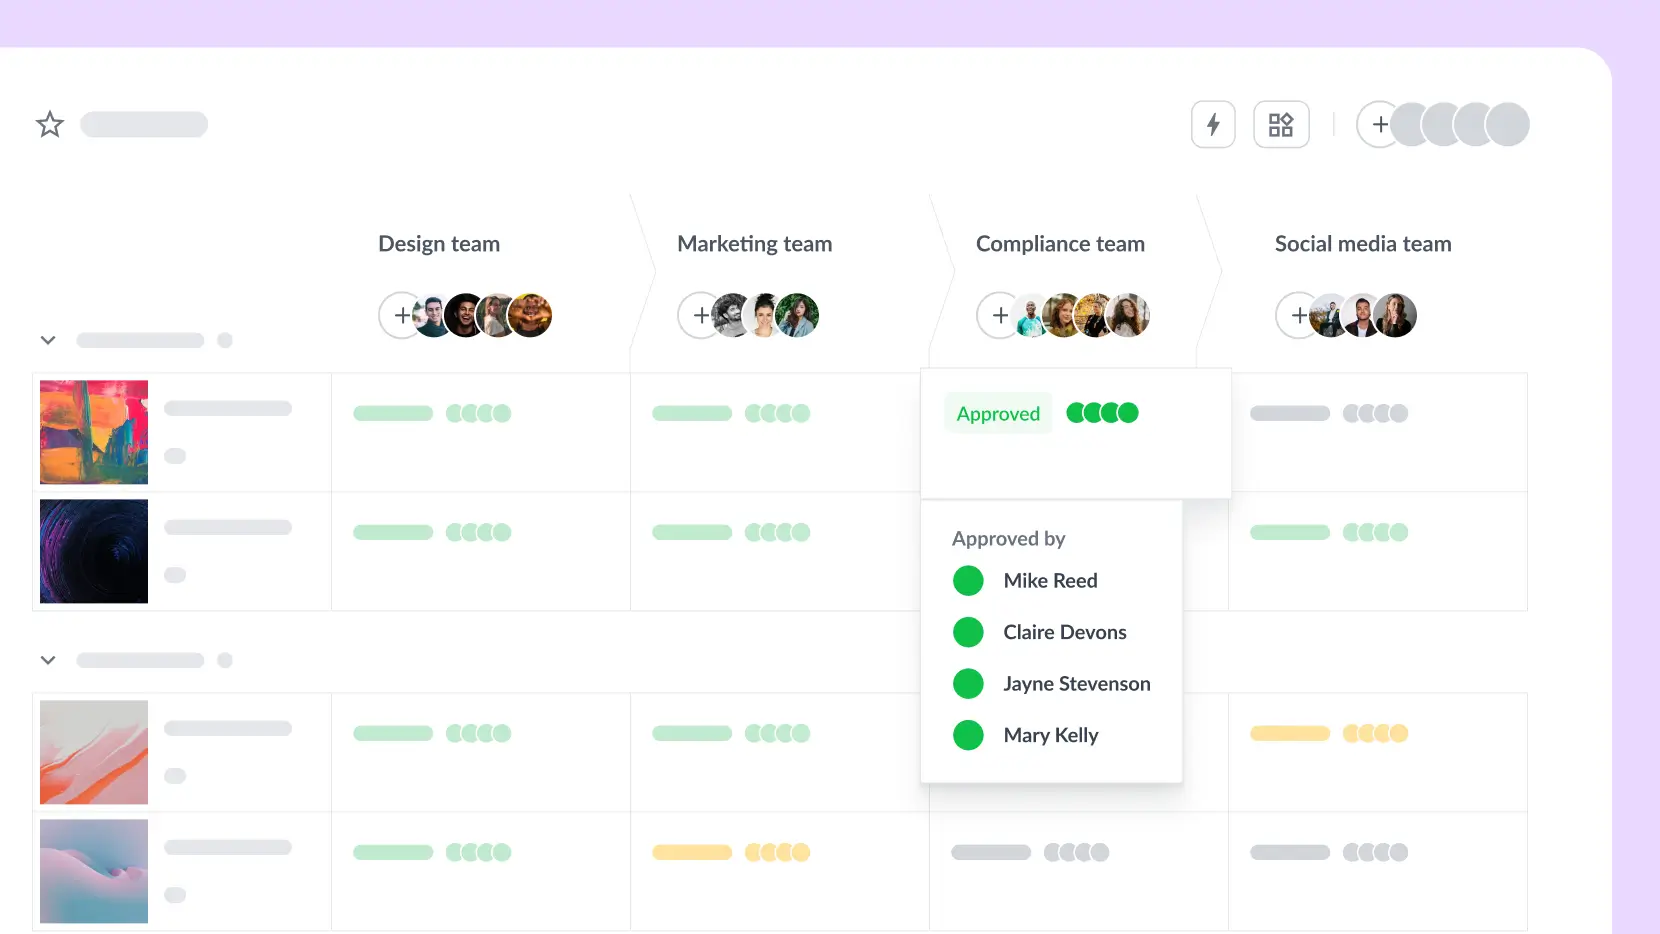
Task: Click the yellow progress pill in Social media team
Action: point(1289,733)
